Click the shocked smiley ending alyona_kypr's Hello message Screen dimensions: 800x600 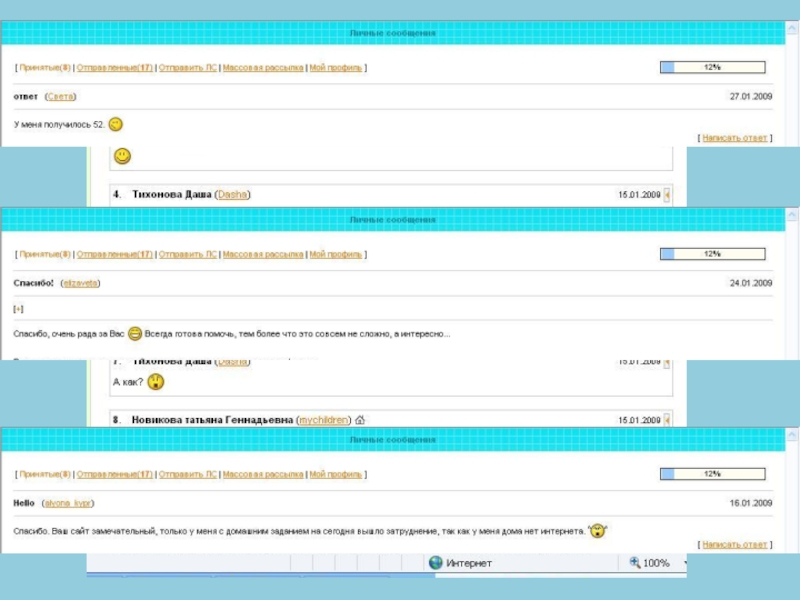(598, 531)
